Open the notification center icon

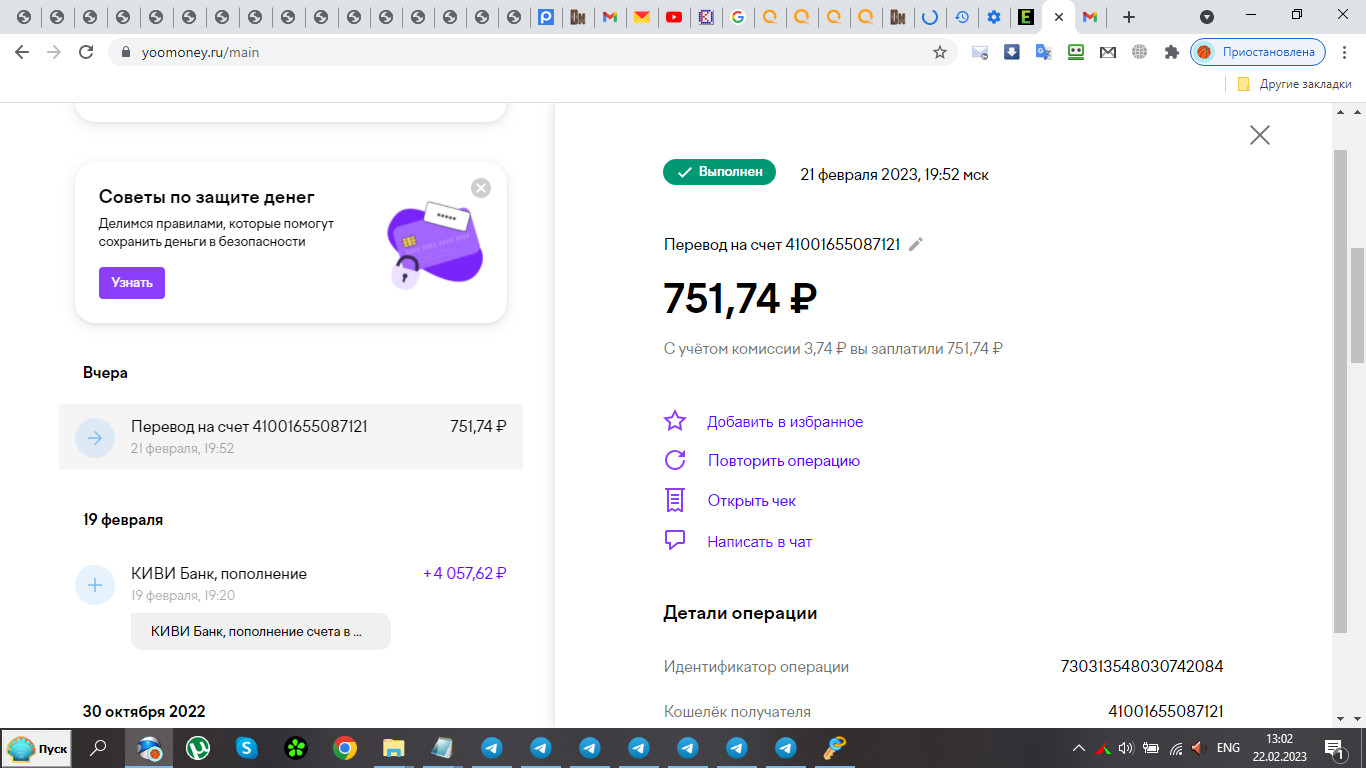1335,748
